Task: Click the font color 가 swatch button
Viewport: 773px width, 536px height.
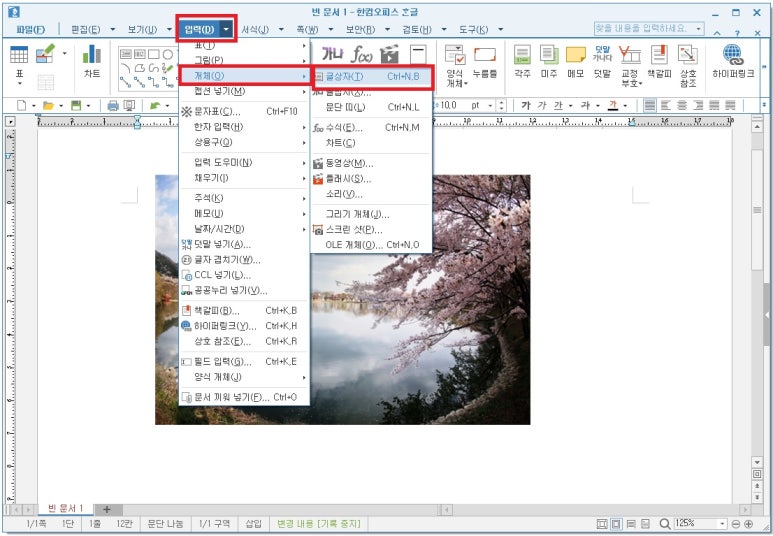Action: 613,106
